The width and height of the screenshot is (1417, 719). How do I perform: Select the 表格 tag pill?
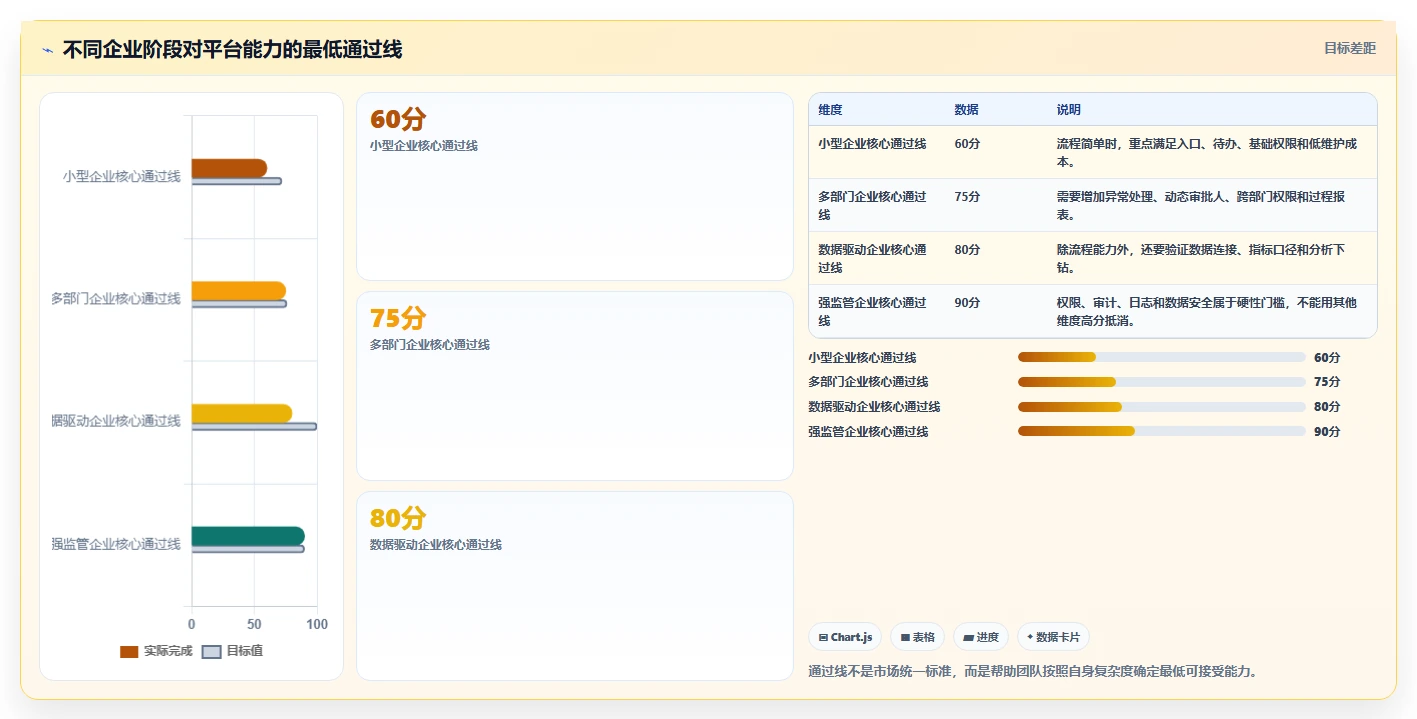click(917, 637)
